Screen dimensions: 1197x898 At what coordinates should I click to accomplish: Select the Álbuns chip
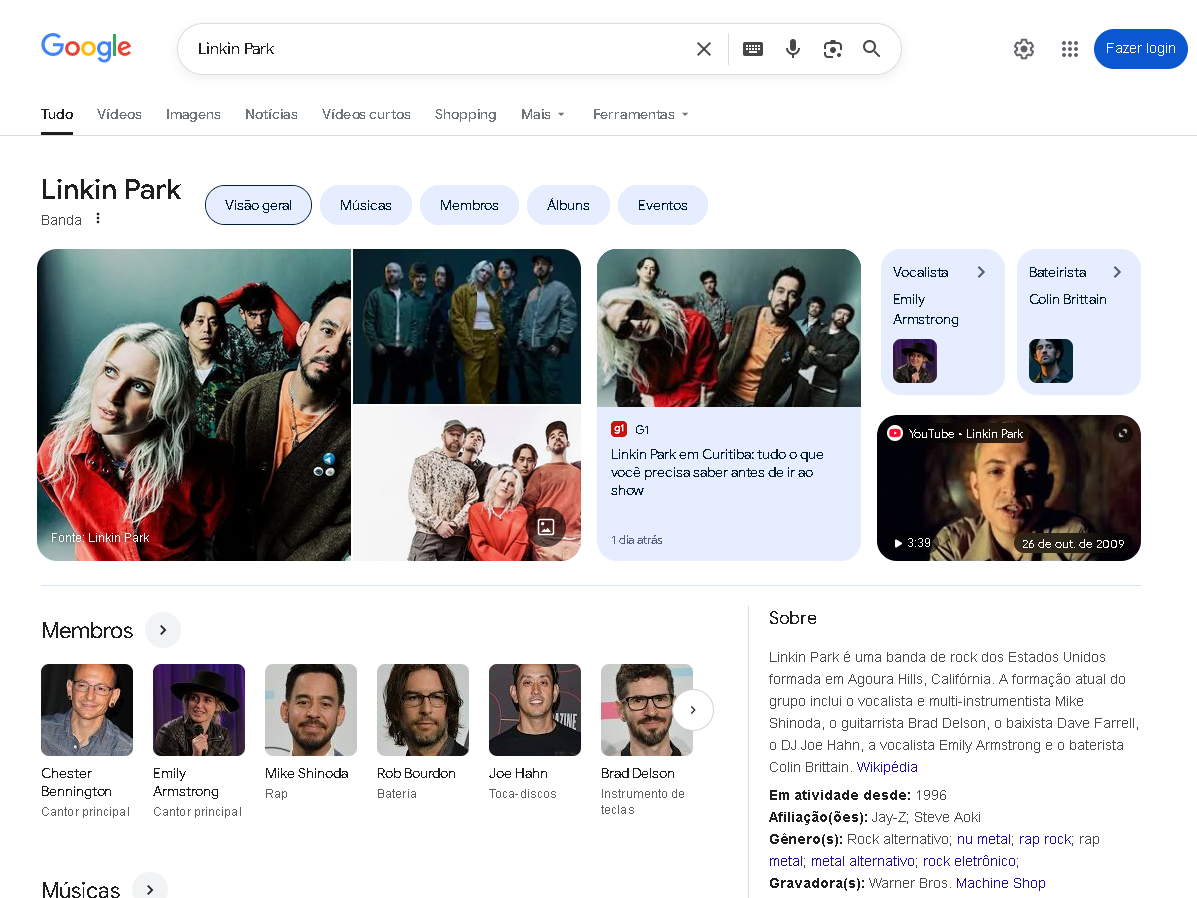(568, 205)
